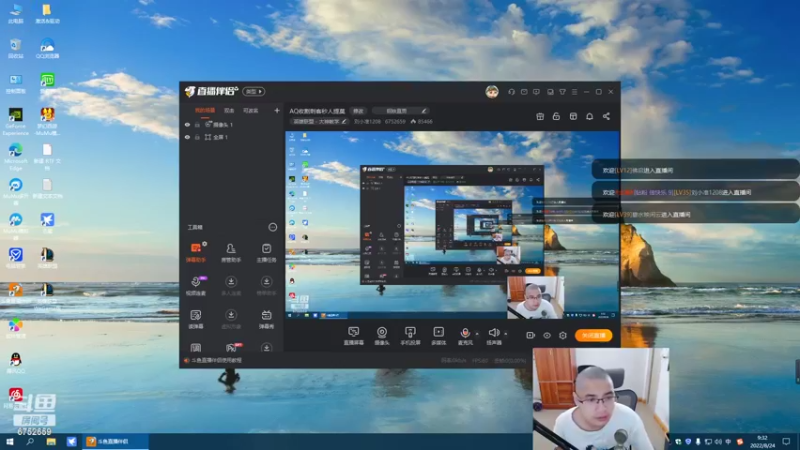
Task: Open the user avatar in title bar
Action: point(492,92)
